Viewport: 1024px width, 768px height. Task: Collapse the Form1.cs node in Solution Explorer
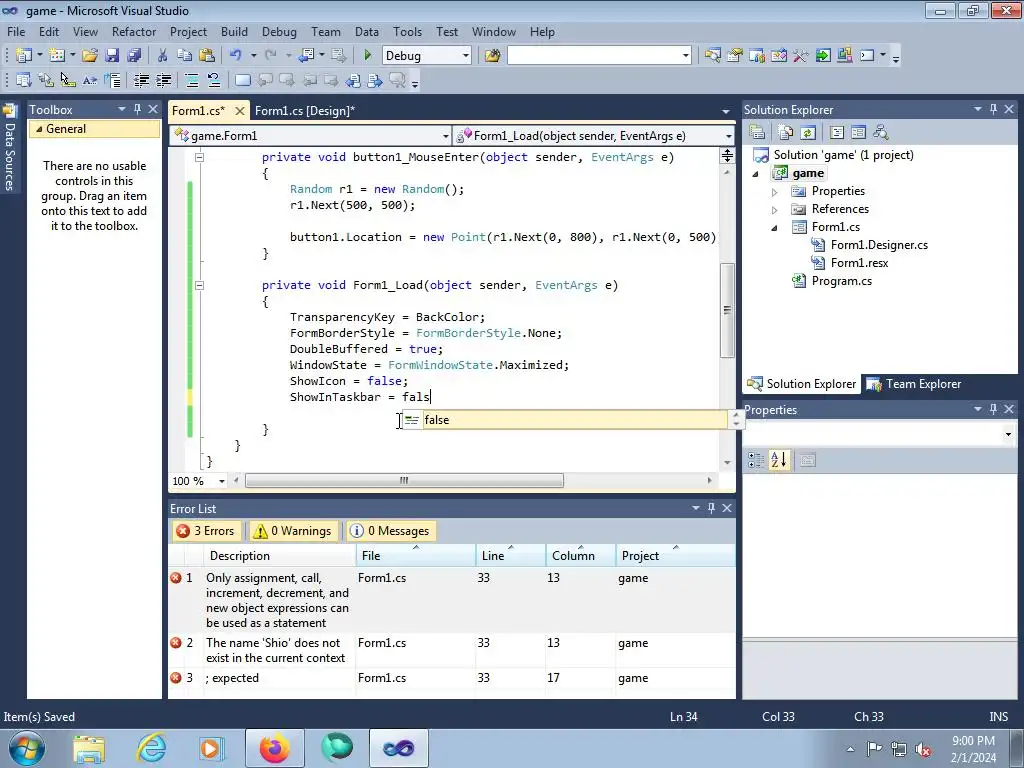click(x=775, y=228)
